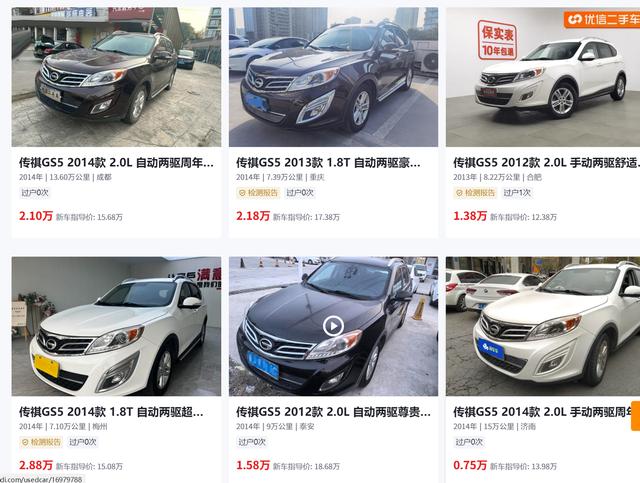Open the 检测报告 badge on the 2014款 1.8T listing

(41, 442)
